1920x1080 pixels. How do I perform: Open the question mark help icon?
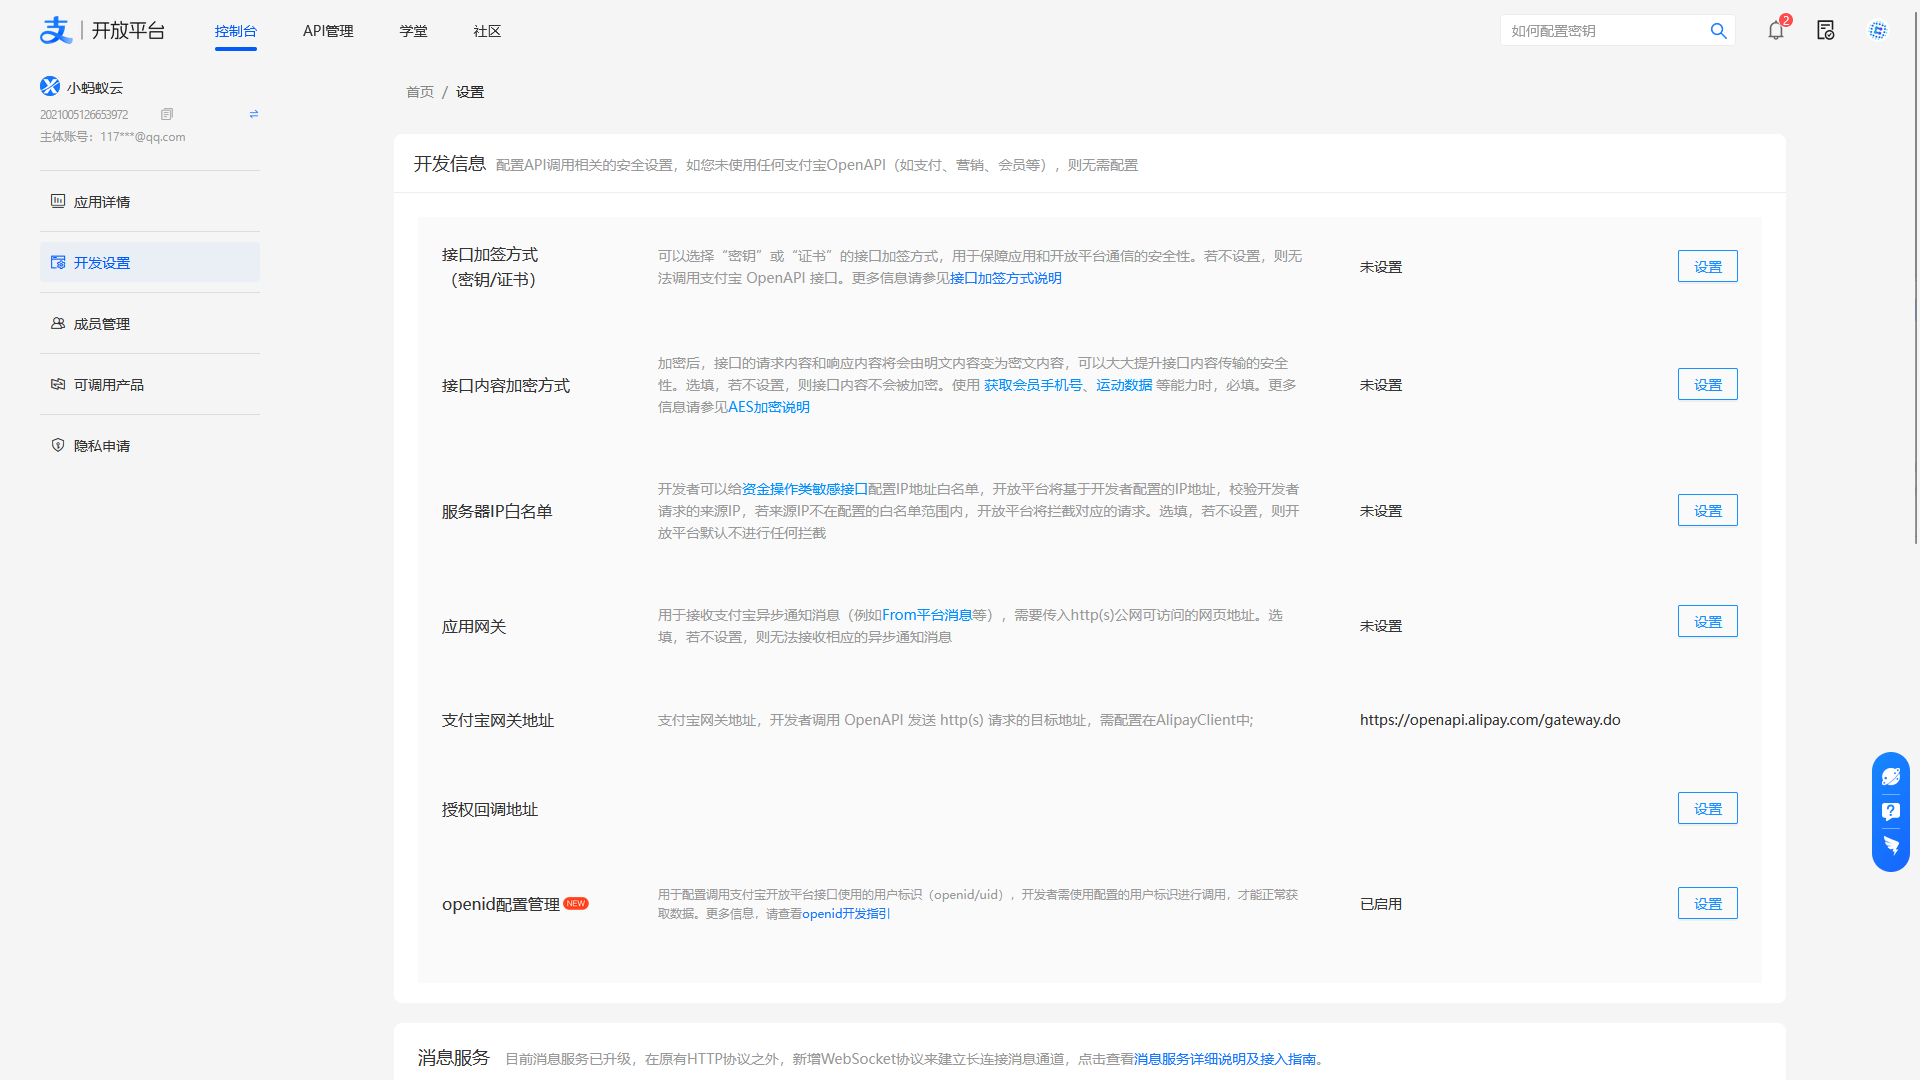[1890, 811]
